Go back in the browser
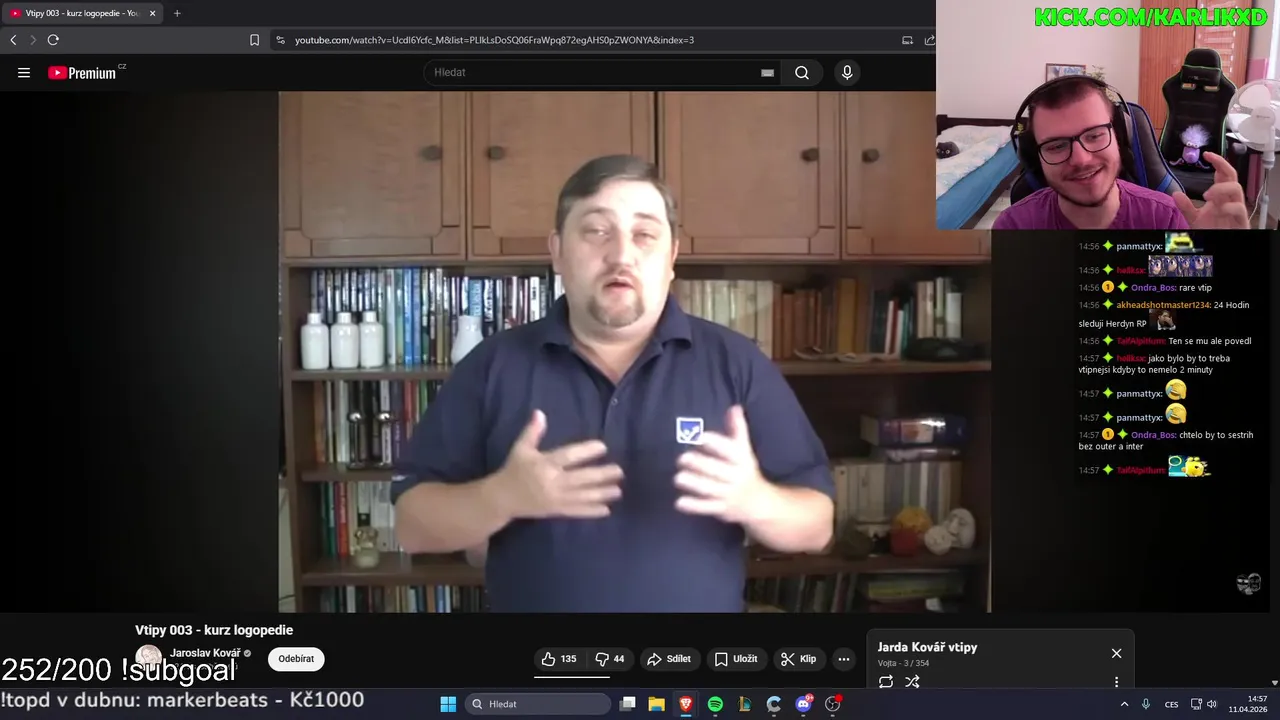1280x720 pixels. (13, 40)
